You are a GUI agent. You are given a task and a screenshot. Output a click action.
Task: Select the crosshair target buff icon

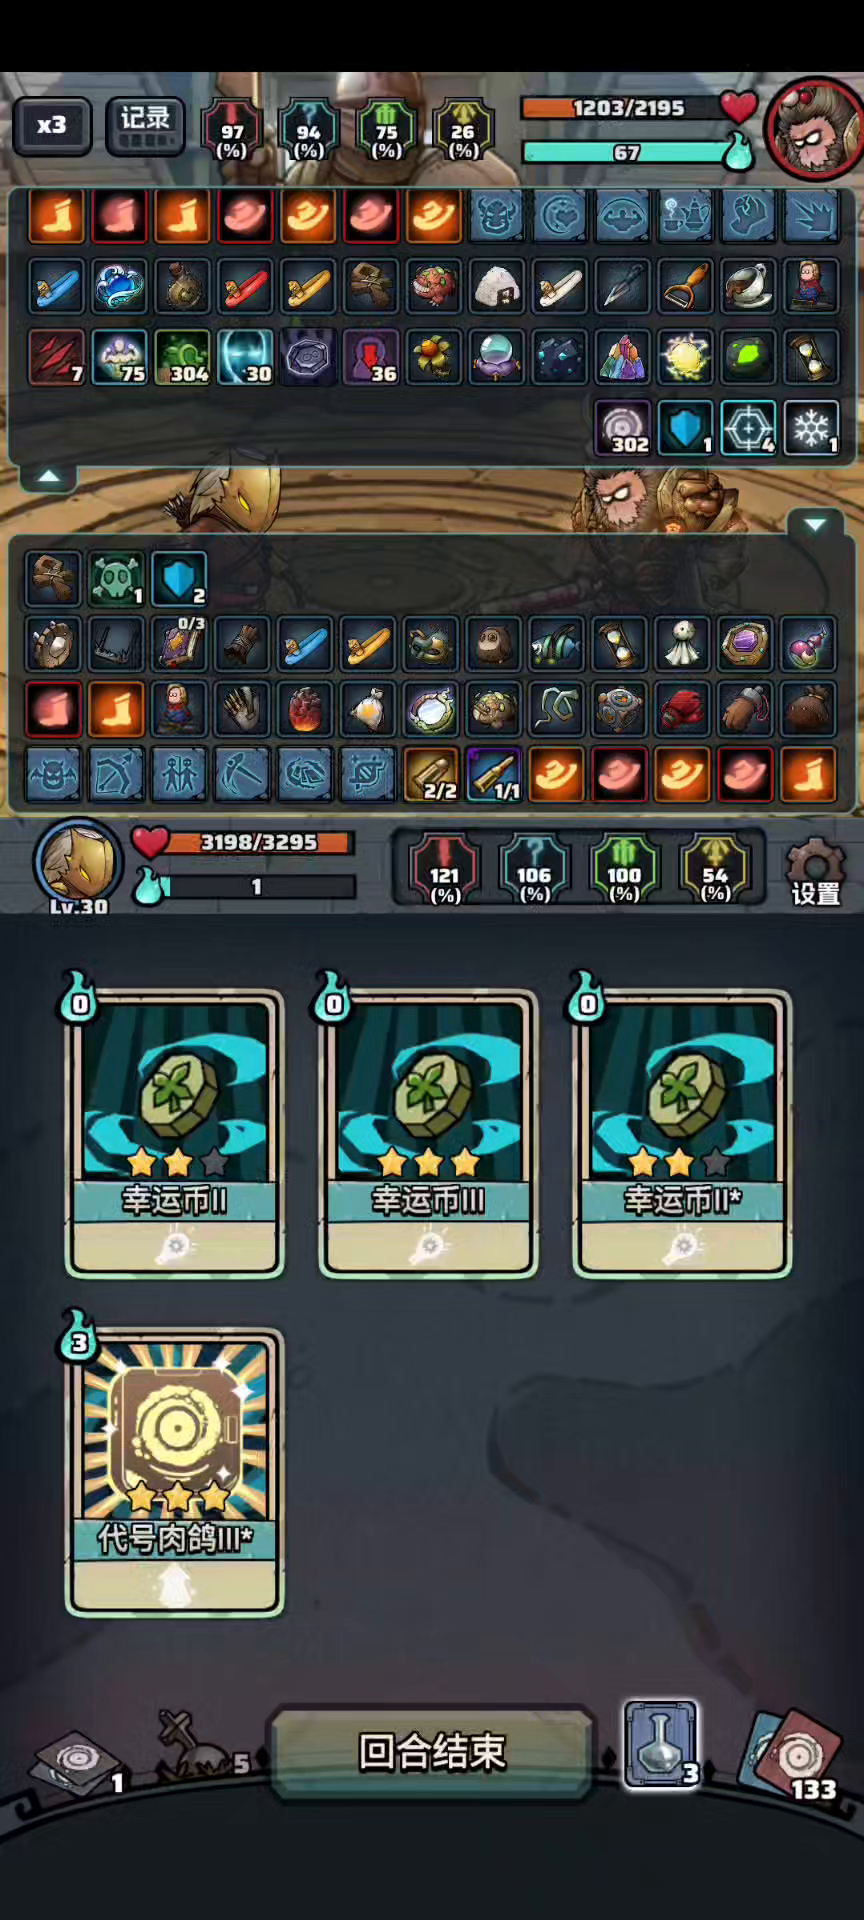click(748, 428)
